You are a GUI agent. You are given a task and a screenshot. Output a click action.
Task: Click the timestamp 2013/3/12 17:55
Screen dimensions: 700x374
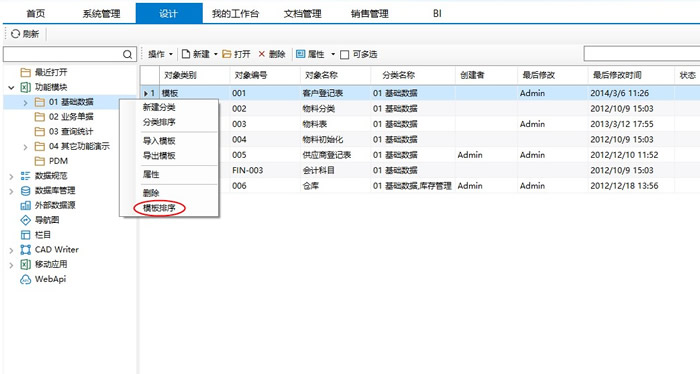[621, 124]
